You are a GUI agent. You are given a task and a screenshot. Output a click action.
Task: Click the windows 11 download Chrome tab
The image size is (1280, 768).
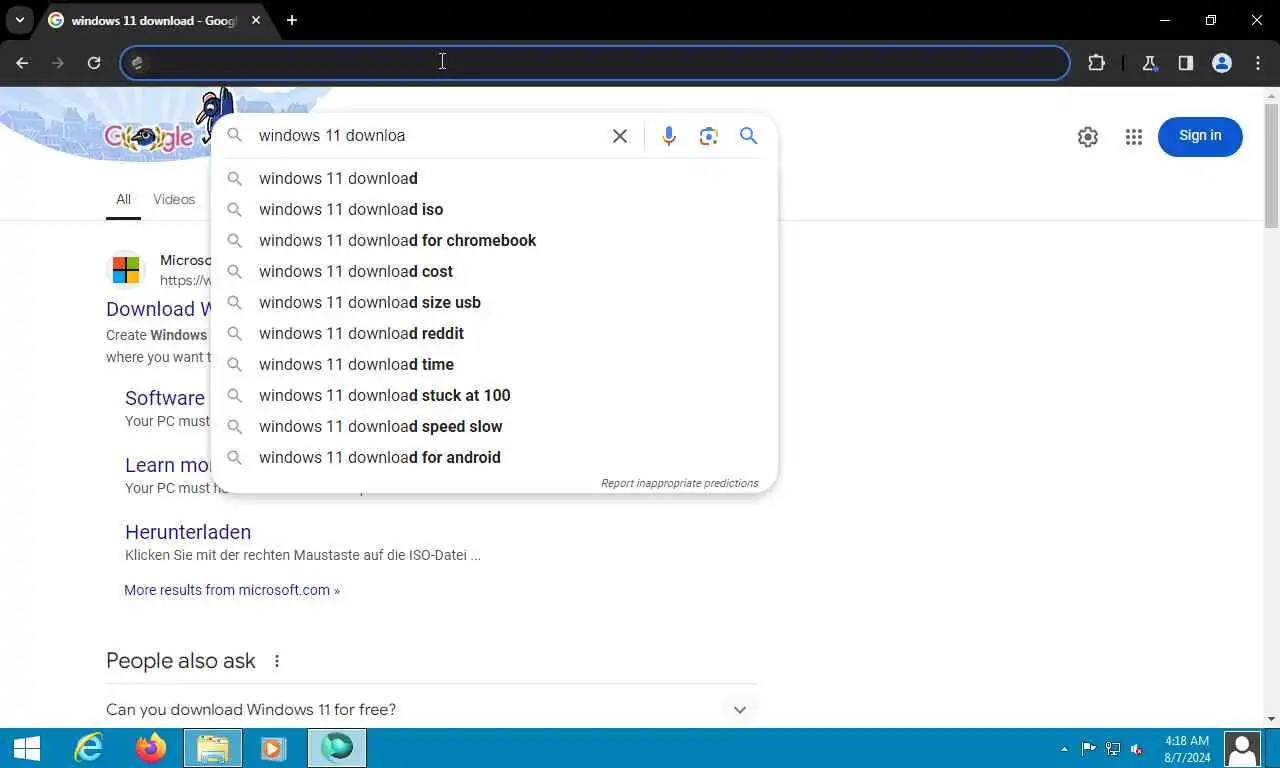[153, 20]
